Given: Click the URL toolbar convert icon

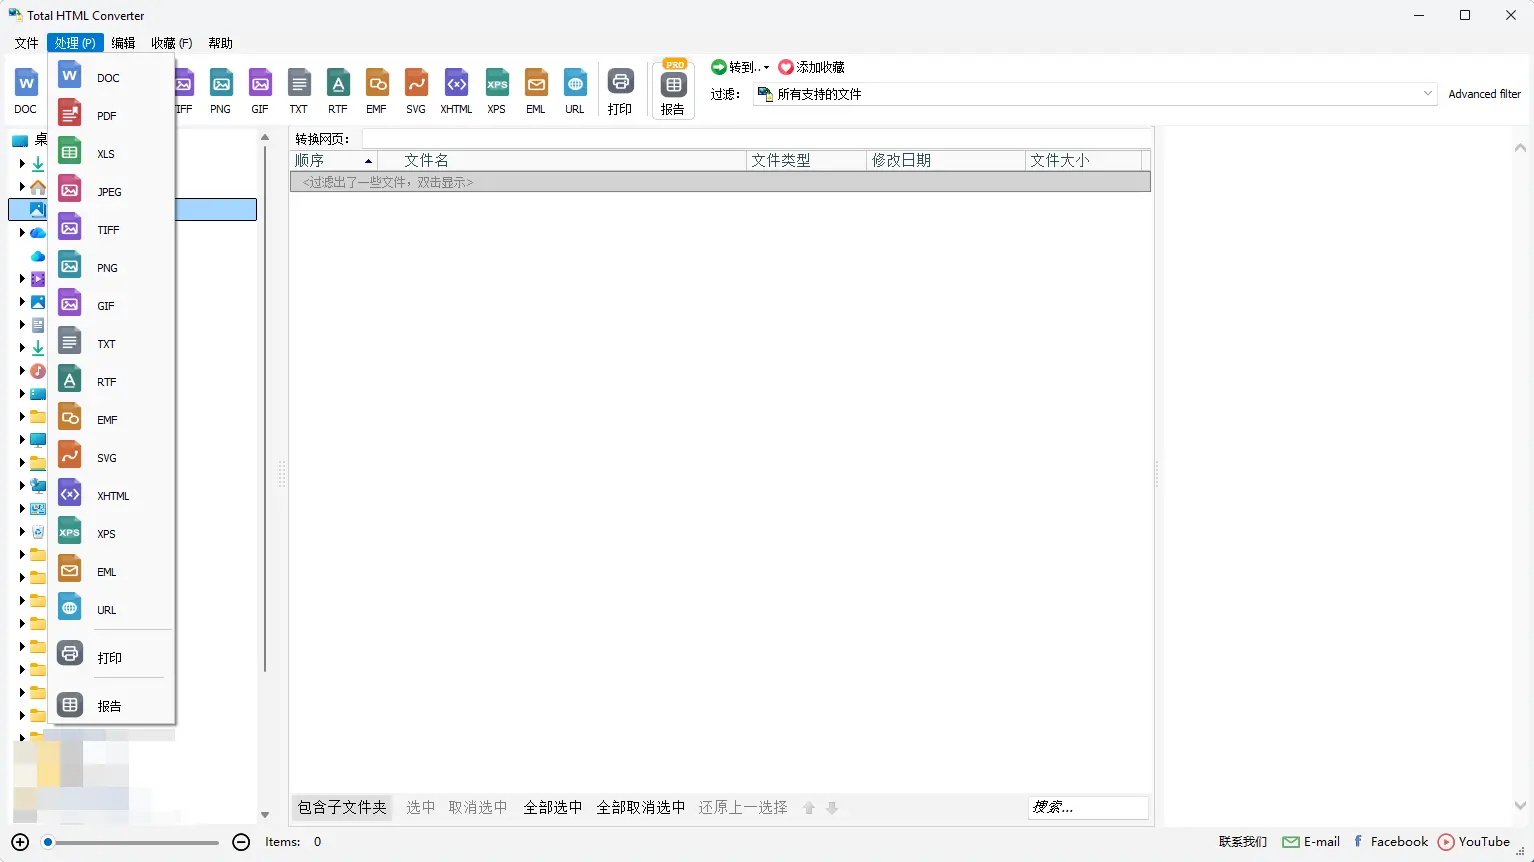Looking at the screenshot, I should pos(575,91).
